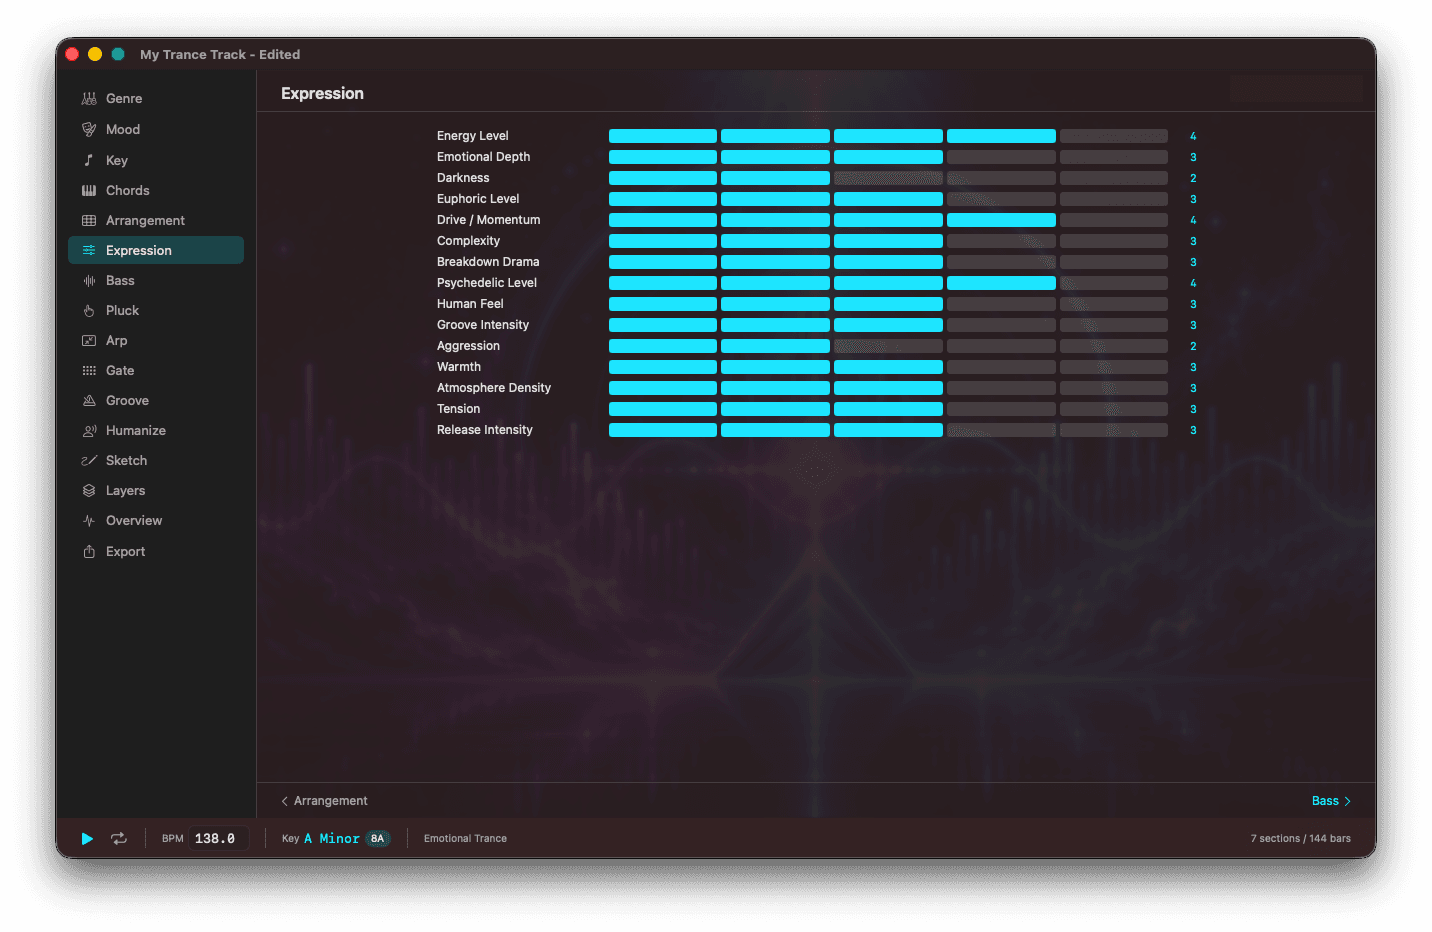
Task: Select the Humanize sidebar item
Action: 156,431
